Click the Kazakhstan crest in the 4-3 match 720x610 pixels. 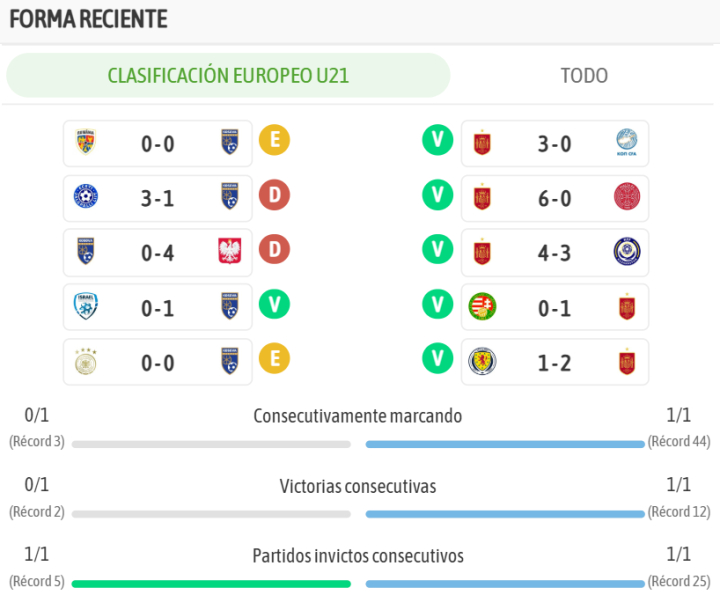pyautogui.click(x=627, y=252)
